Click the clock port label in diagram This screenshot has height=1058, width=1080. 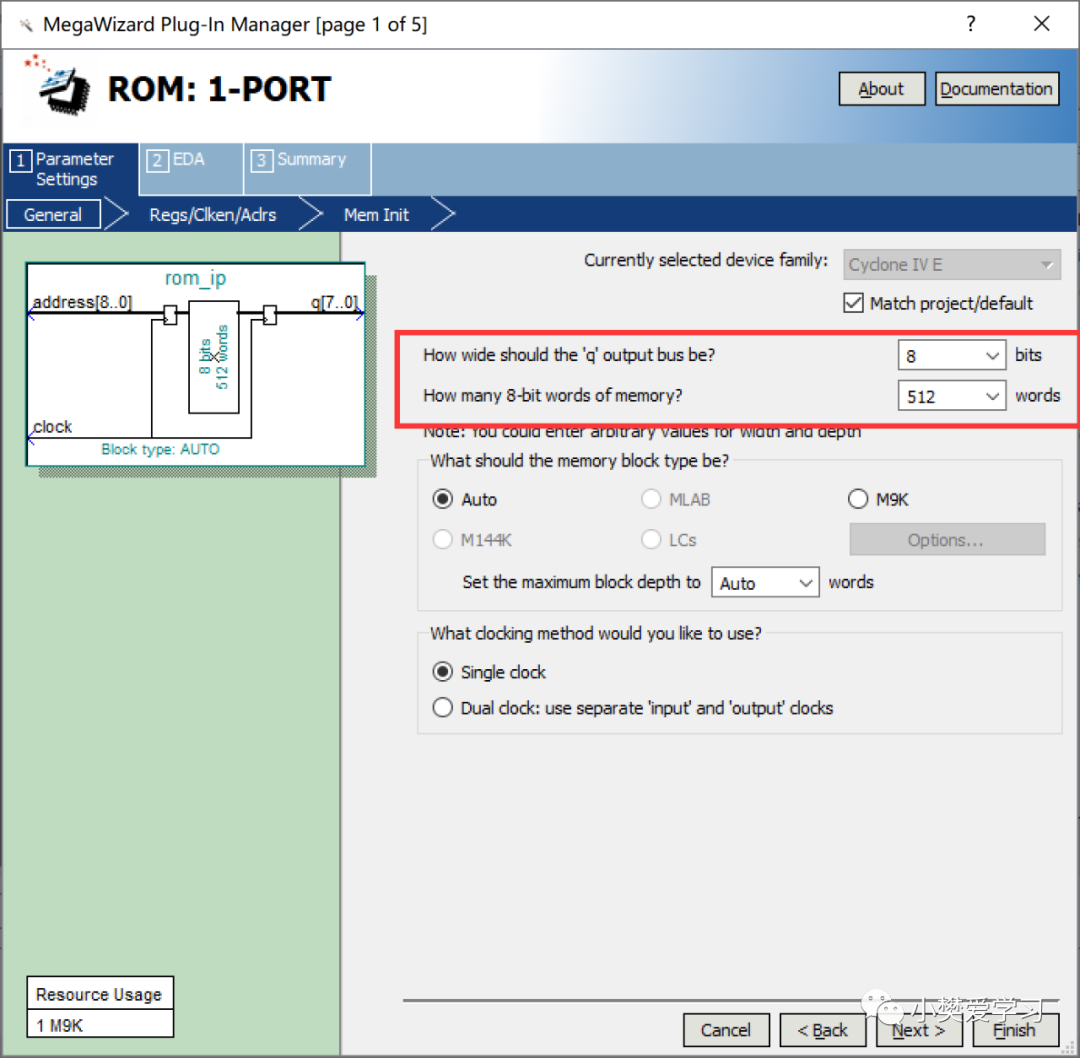point(52,427)
